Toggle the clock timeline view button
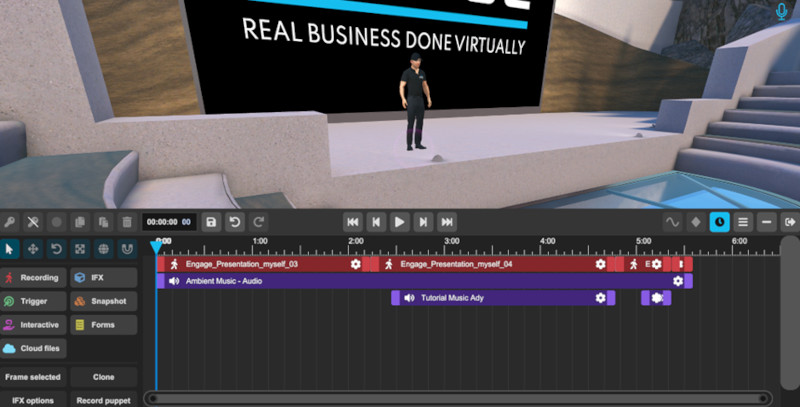The width and height of the screenshot is (800, 407). coord(719,222)
